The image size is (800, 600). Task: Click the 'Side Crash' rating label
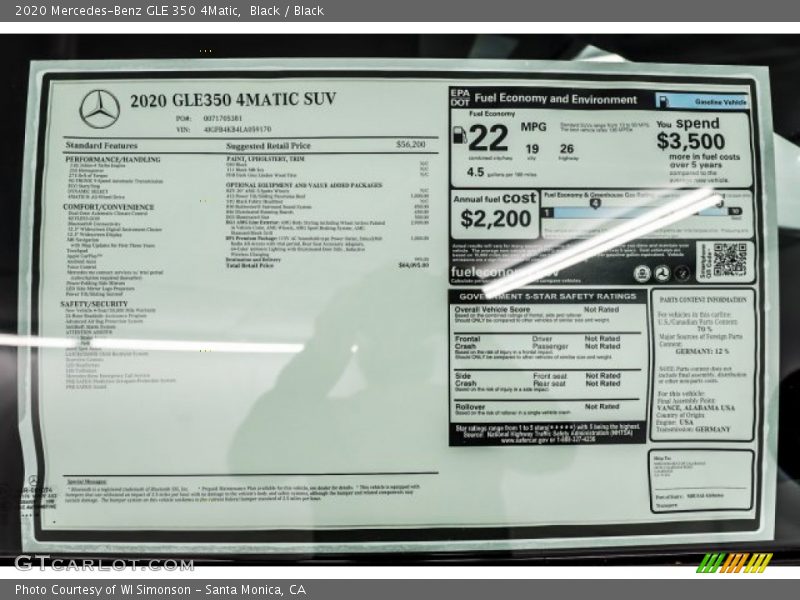click(x=465, y=380)
